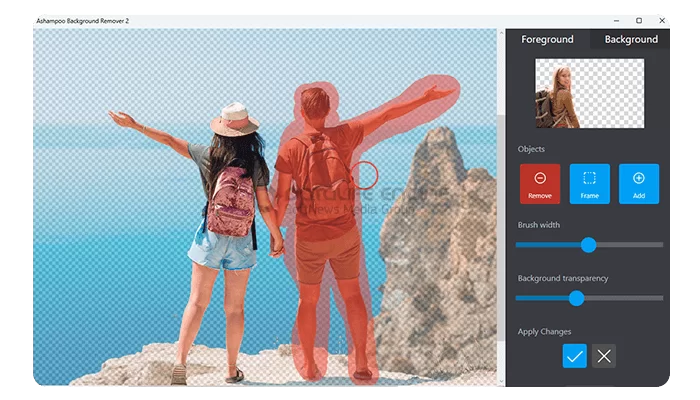Click the Background transparency slider handle
Screen dimensions: 700x400
[x=576, y=298]
